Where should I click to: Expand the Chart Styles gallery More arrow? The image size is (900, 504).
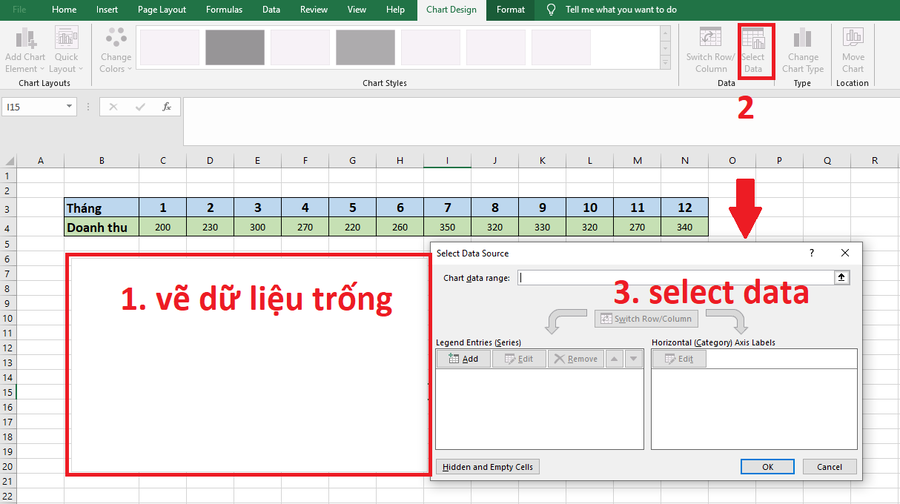click(x=666, y=63)
